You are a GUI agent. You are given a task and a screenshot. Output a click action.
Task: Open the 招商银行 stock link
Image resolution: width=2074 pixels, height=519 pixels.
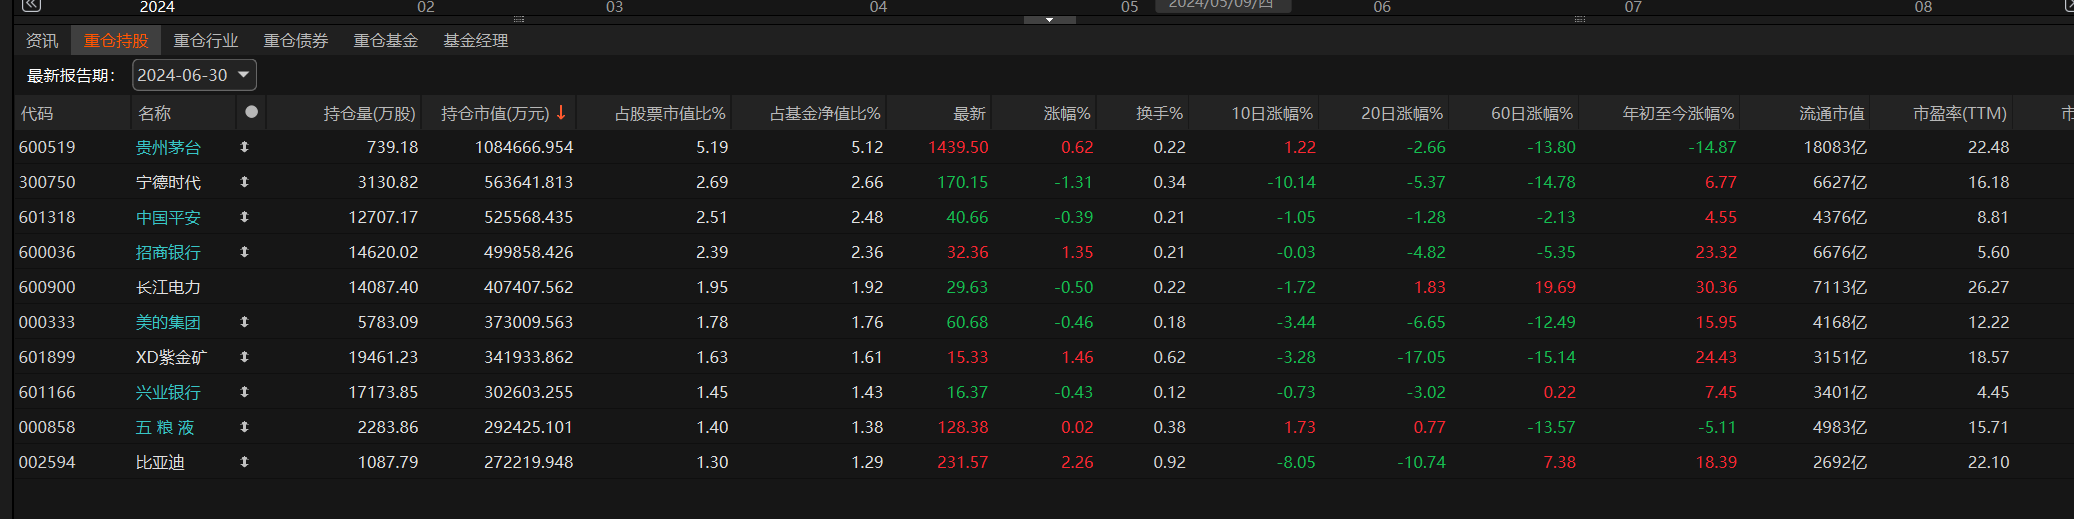click(x=168, y=252)
